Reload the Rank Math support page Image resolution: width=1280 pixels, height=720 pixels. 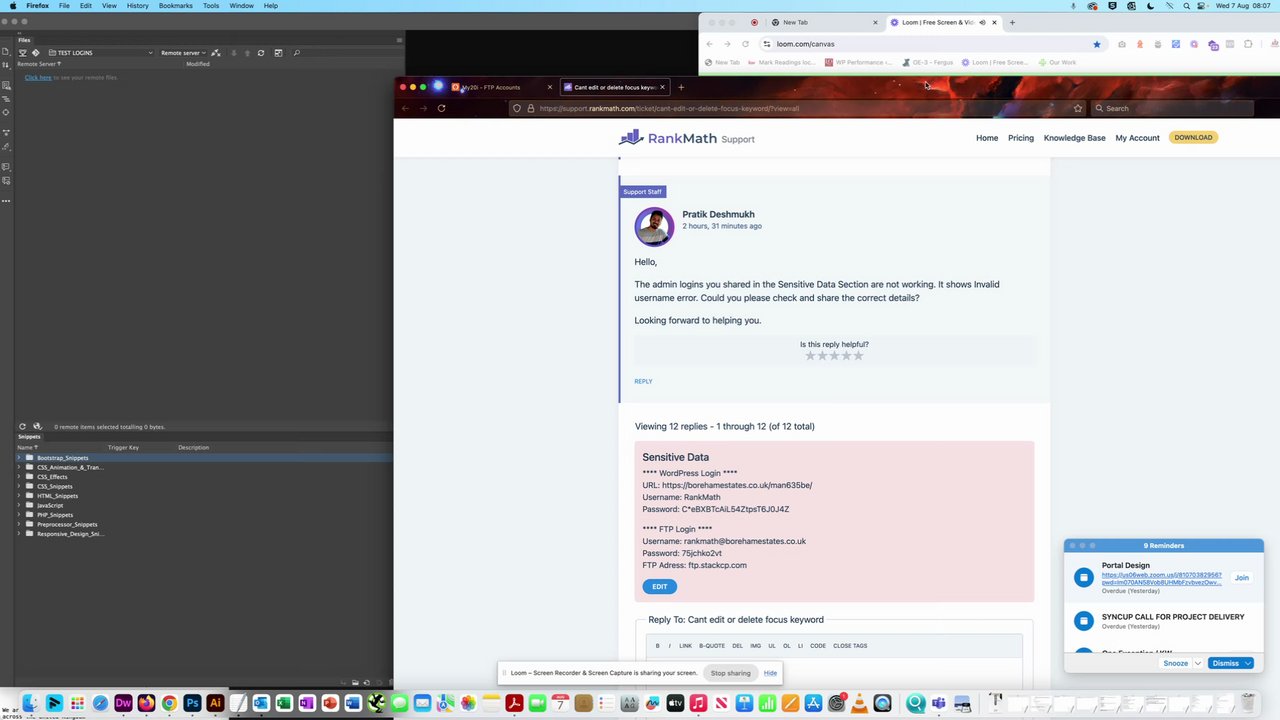point(441,108)
